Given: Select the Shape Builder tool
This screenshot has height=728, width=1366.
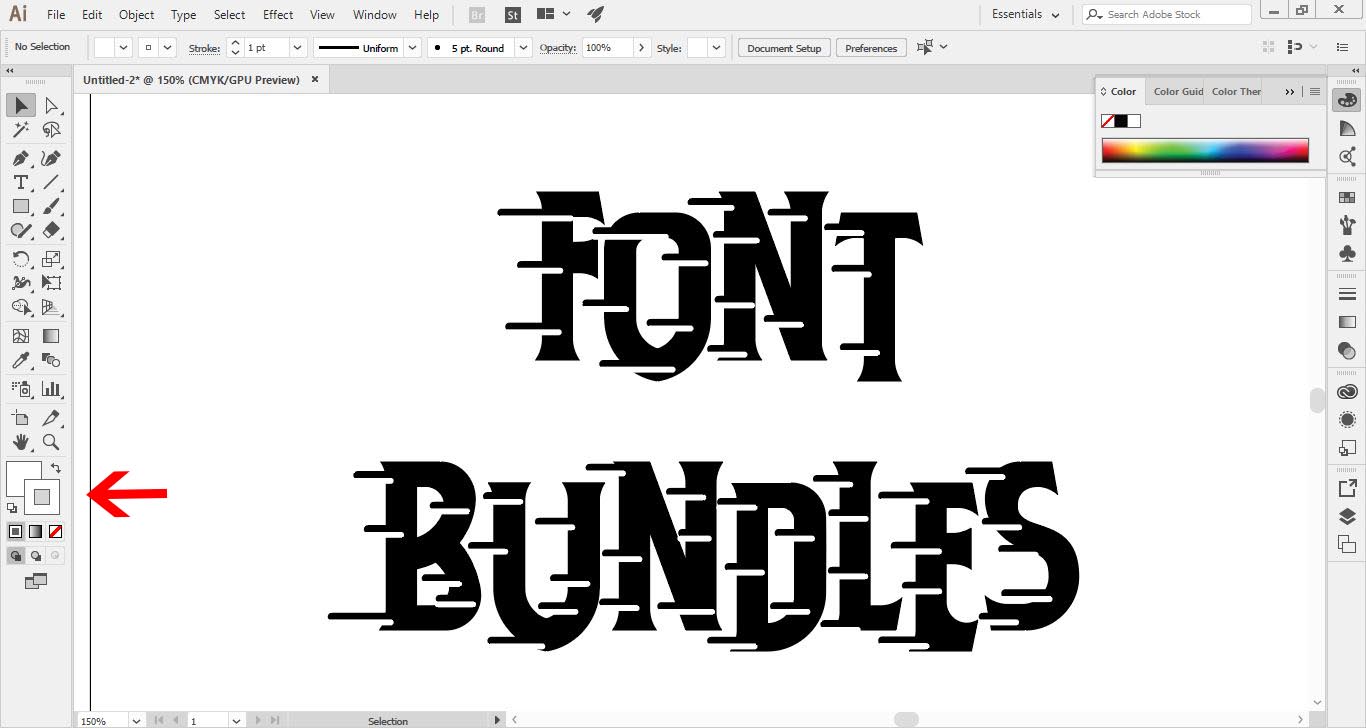Looking at the screenshot, I should (21, 307).
